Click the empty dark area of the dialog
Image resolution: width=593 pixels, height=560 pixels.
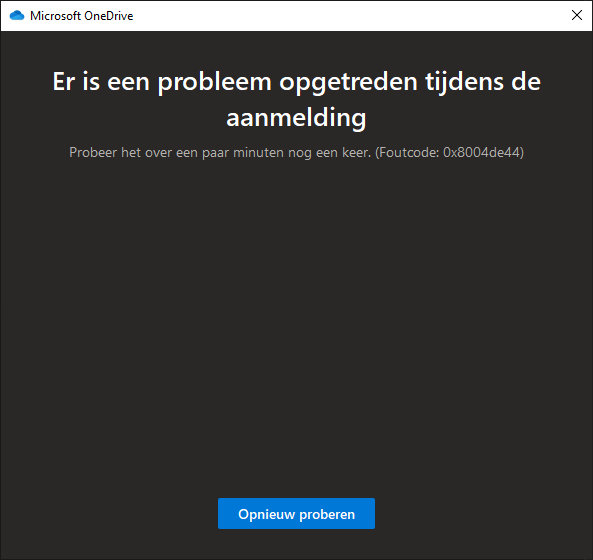[x=296, y=321]
